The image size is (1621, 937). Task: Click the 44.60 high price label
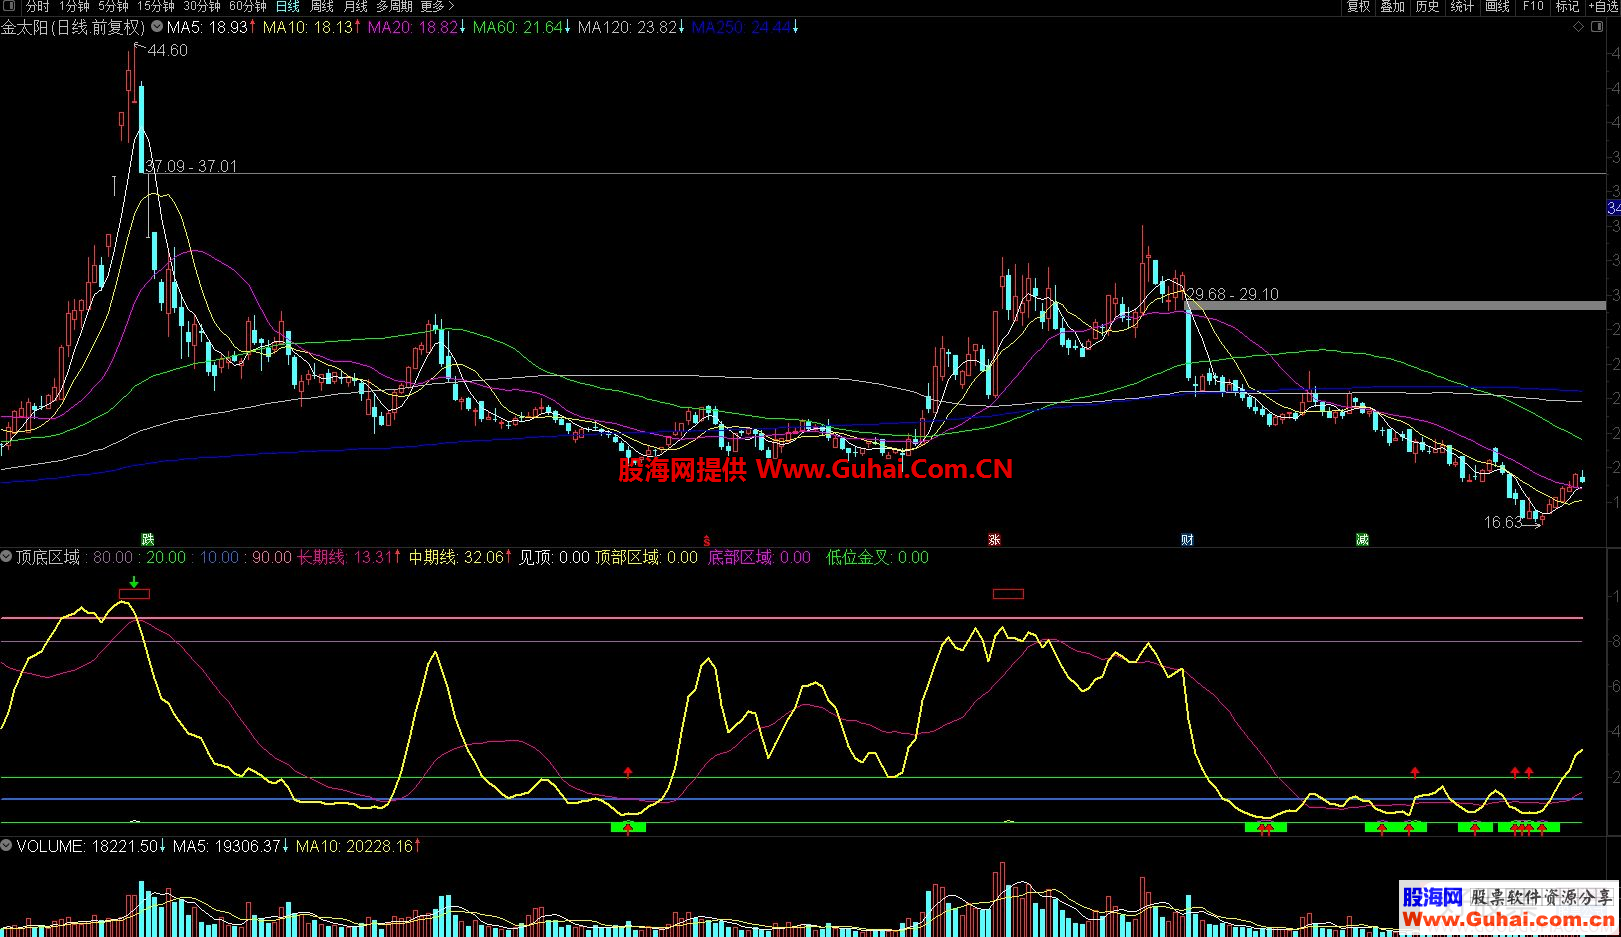pyautogui.click(x=167, y=51)
